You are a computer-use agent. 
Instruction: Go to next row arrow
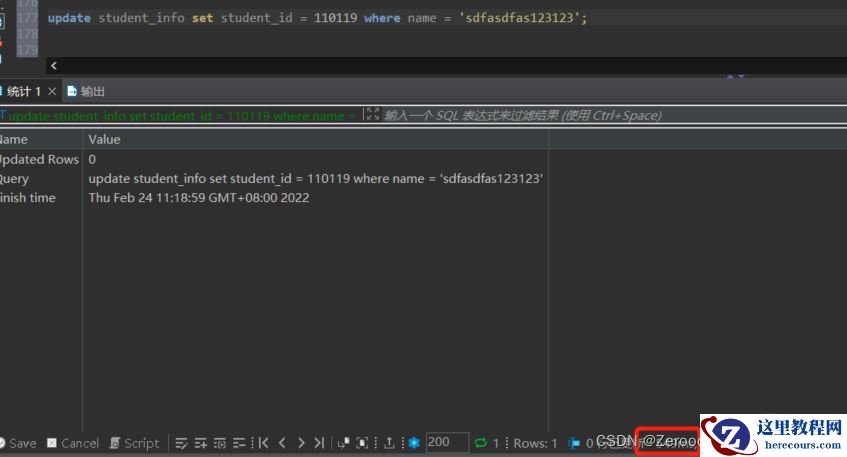click(x=301, y=443)
